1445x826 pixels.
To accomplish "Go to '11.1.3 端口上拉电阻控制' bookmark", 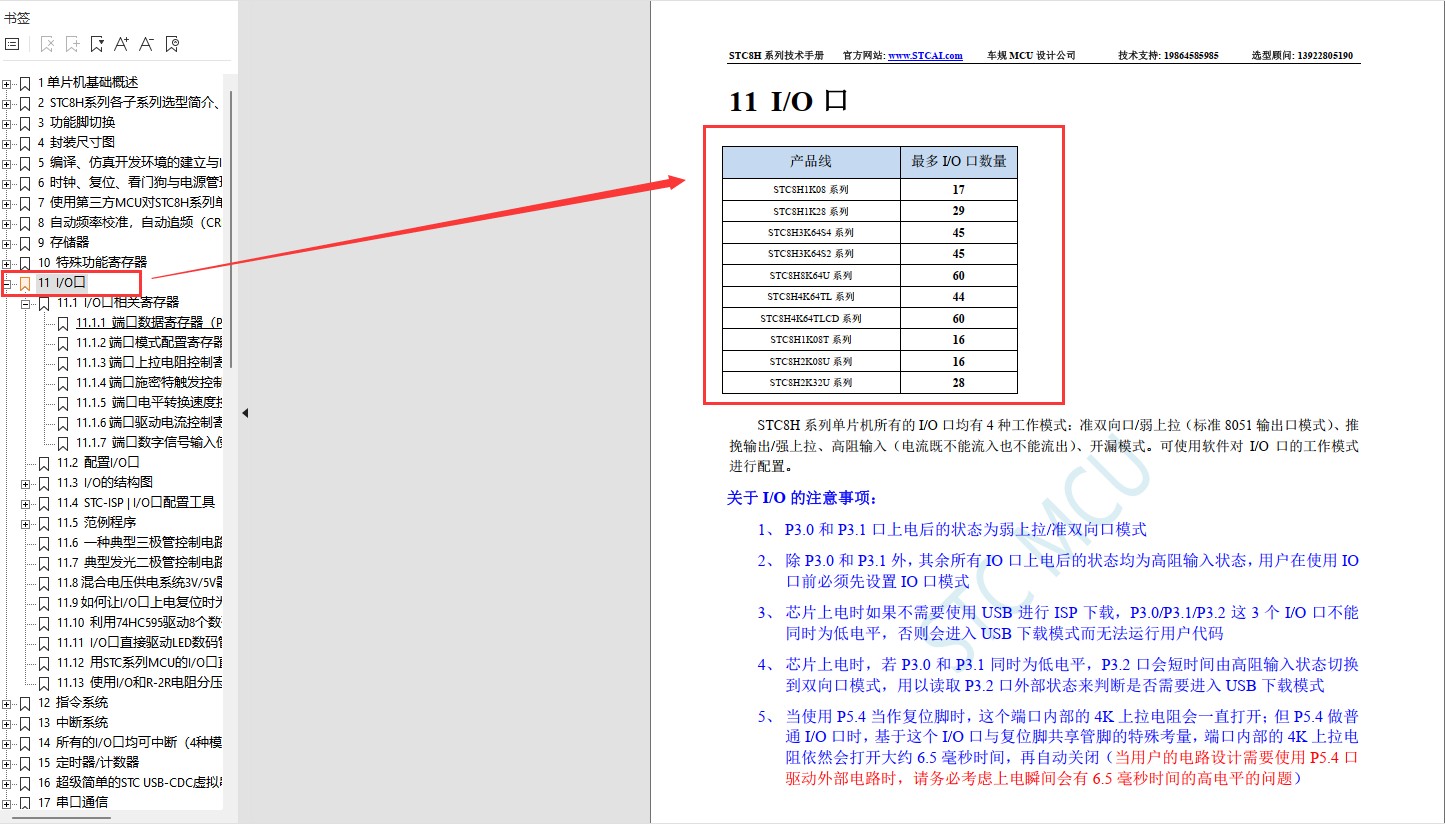I will pyautogui.click(x=149, y=363).
